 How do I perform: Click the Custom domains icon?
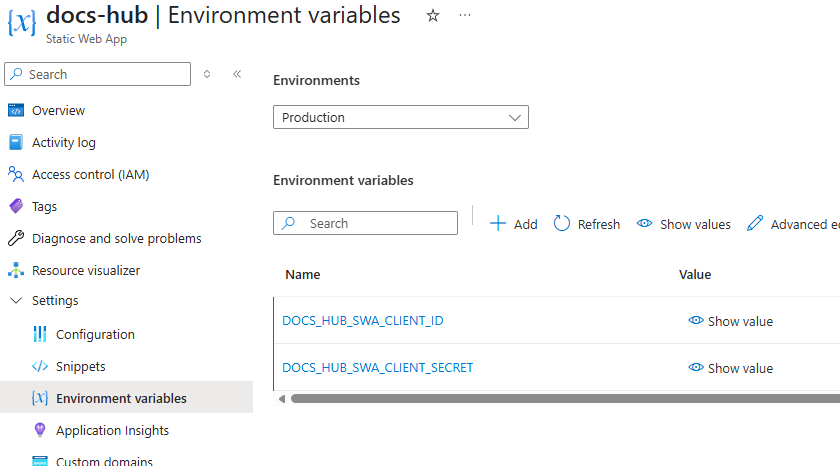40,461
